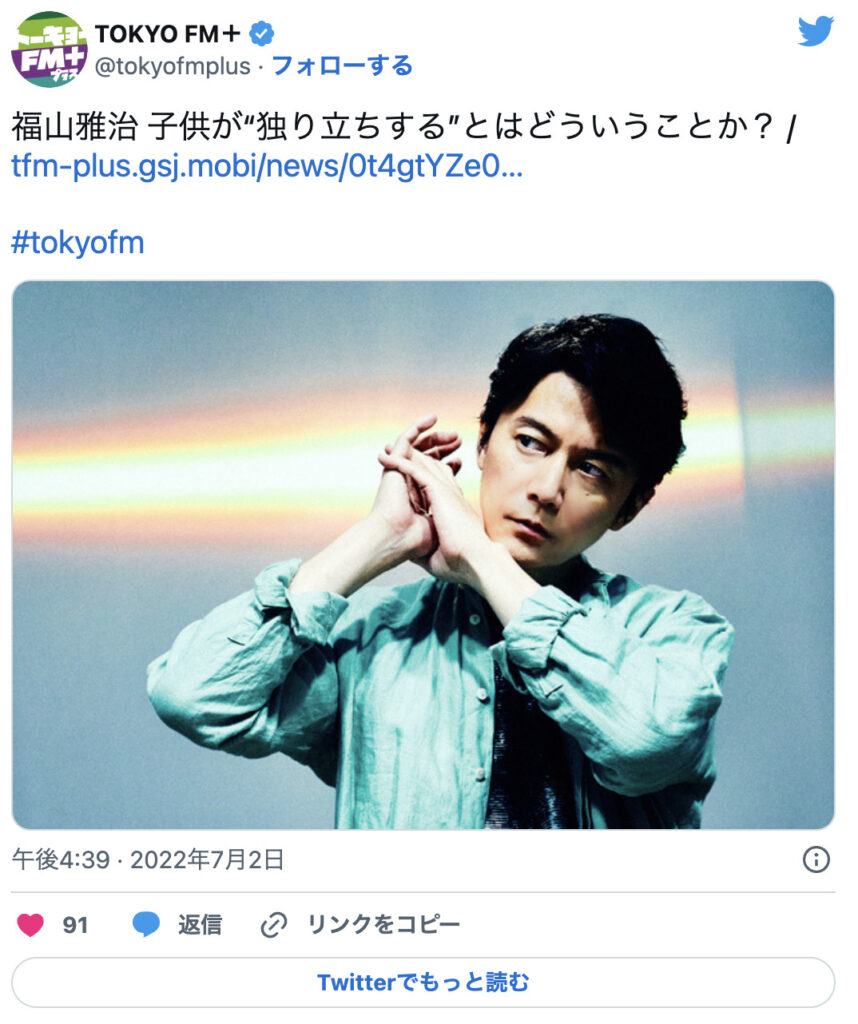Click the Twitterでもっと読む button
Viewport: 858px width, 1024px height.
(x=423, y=982)
